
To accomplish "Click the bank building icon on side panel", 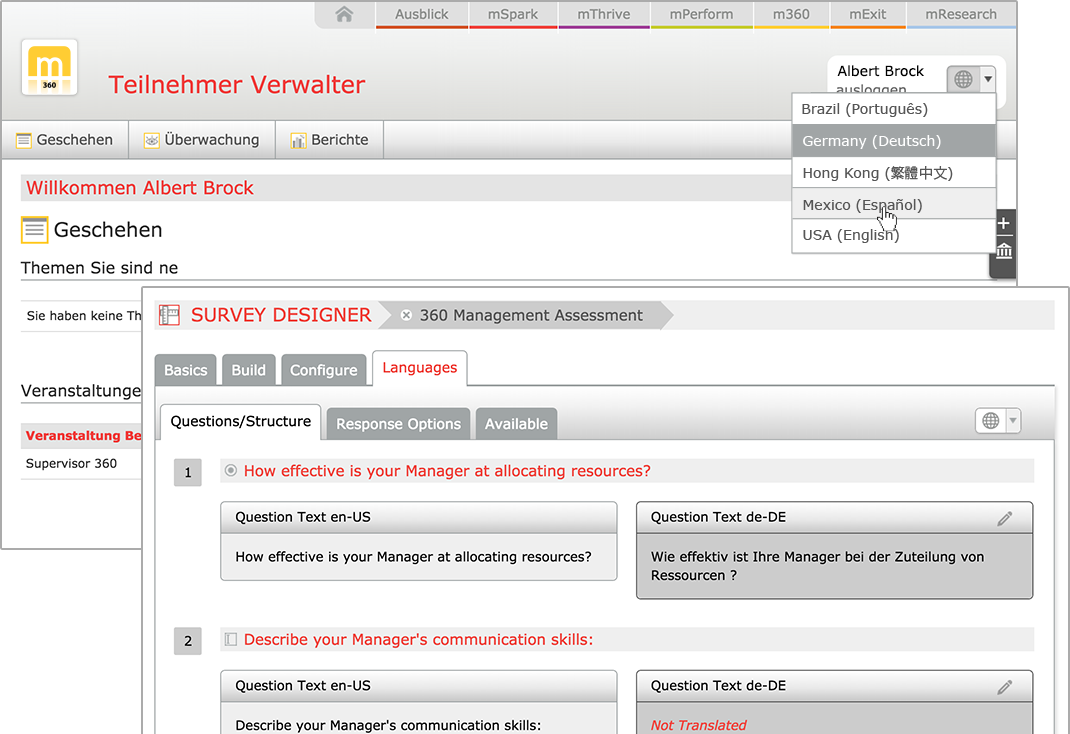I will 1004,251.
